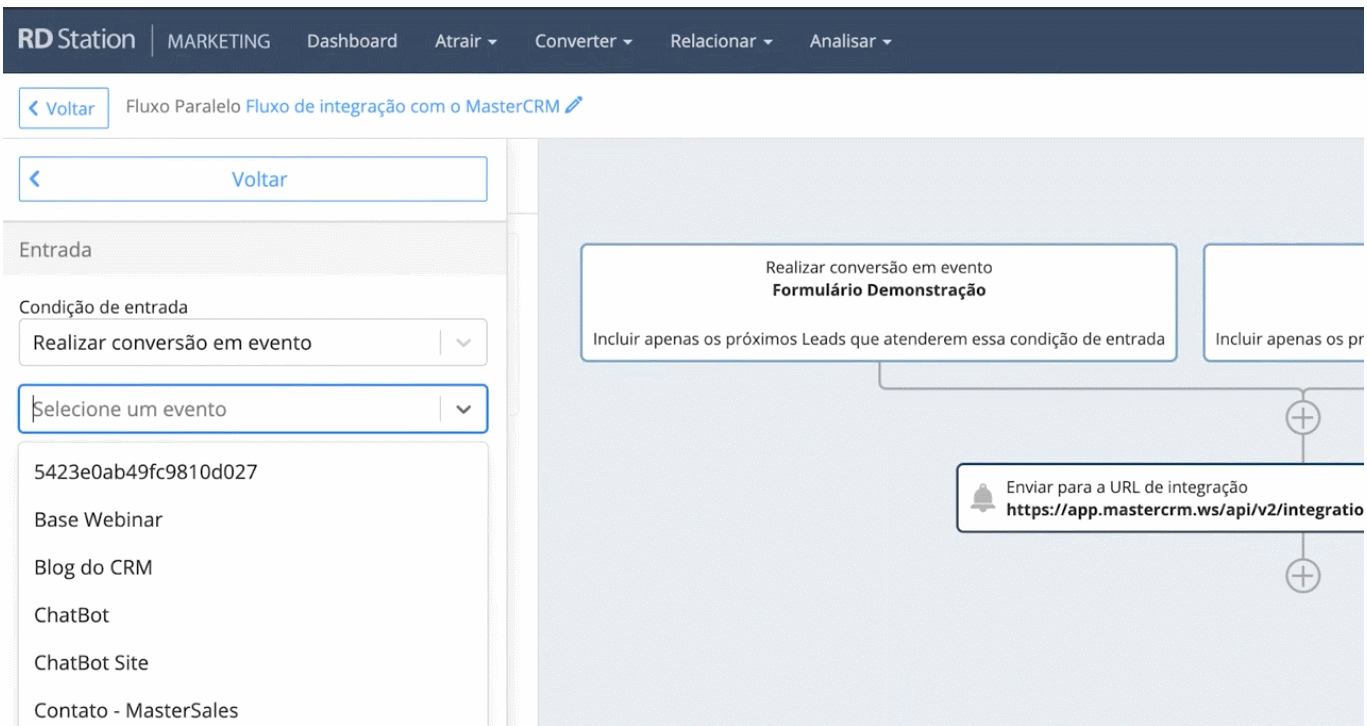The image size is (1367, 726).
Task: Add a step using the upper plus icon
Action: pyautogui.click(x=1302, y=417)
